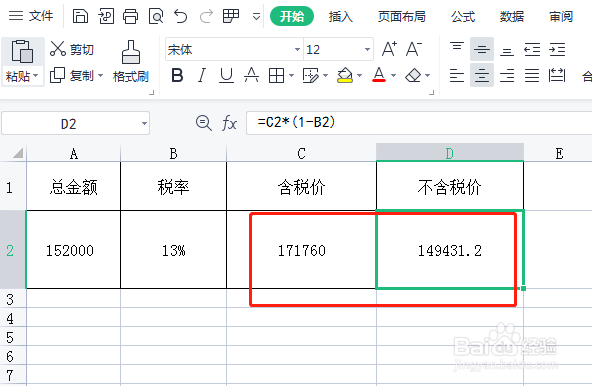Image resolution: width=592 pixels, height=386 pixels.
Task: Expand the eraser clear dropdown arrow
Action: (x=427, y=76)
